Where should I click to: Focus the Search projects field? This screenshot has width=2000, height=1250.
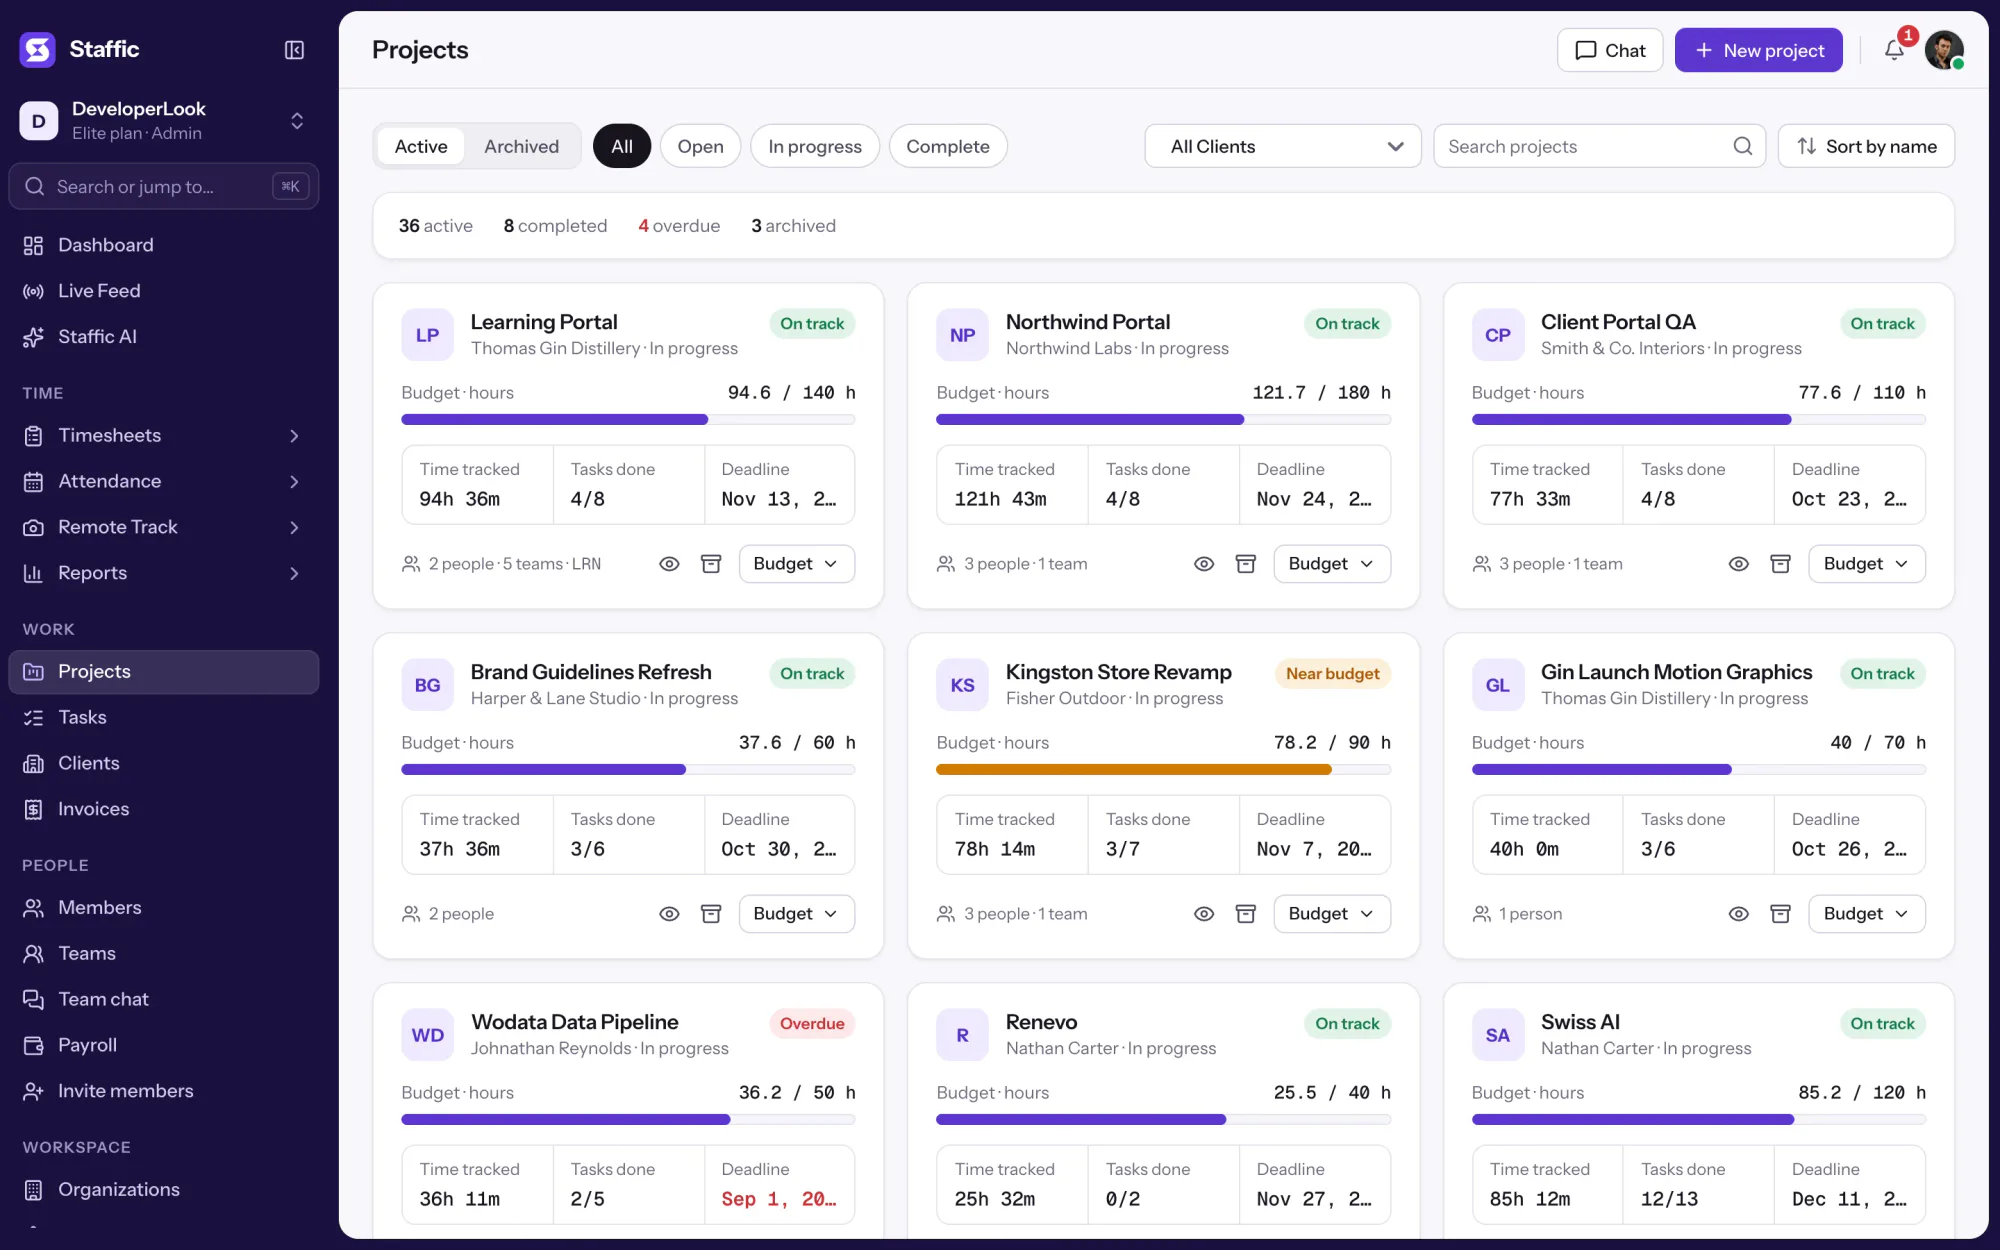pos(1599,146)
